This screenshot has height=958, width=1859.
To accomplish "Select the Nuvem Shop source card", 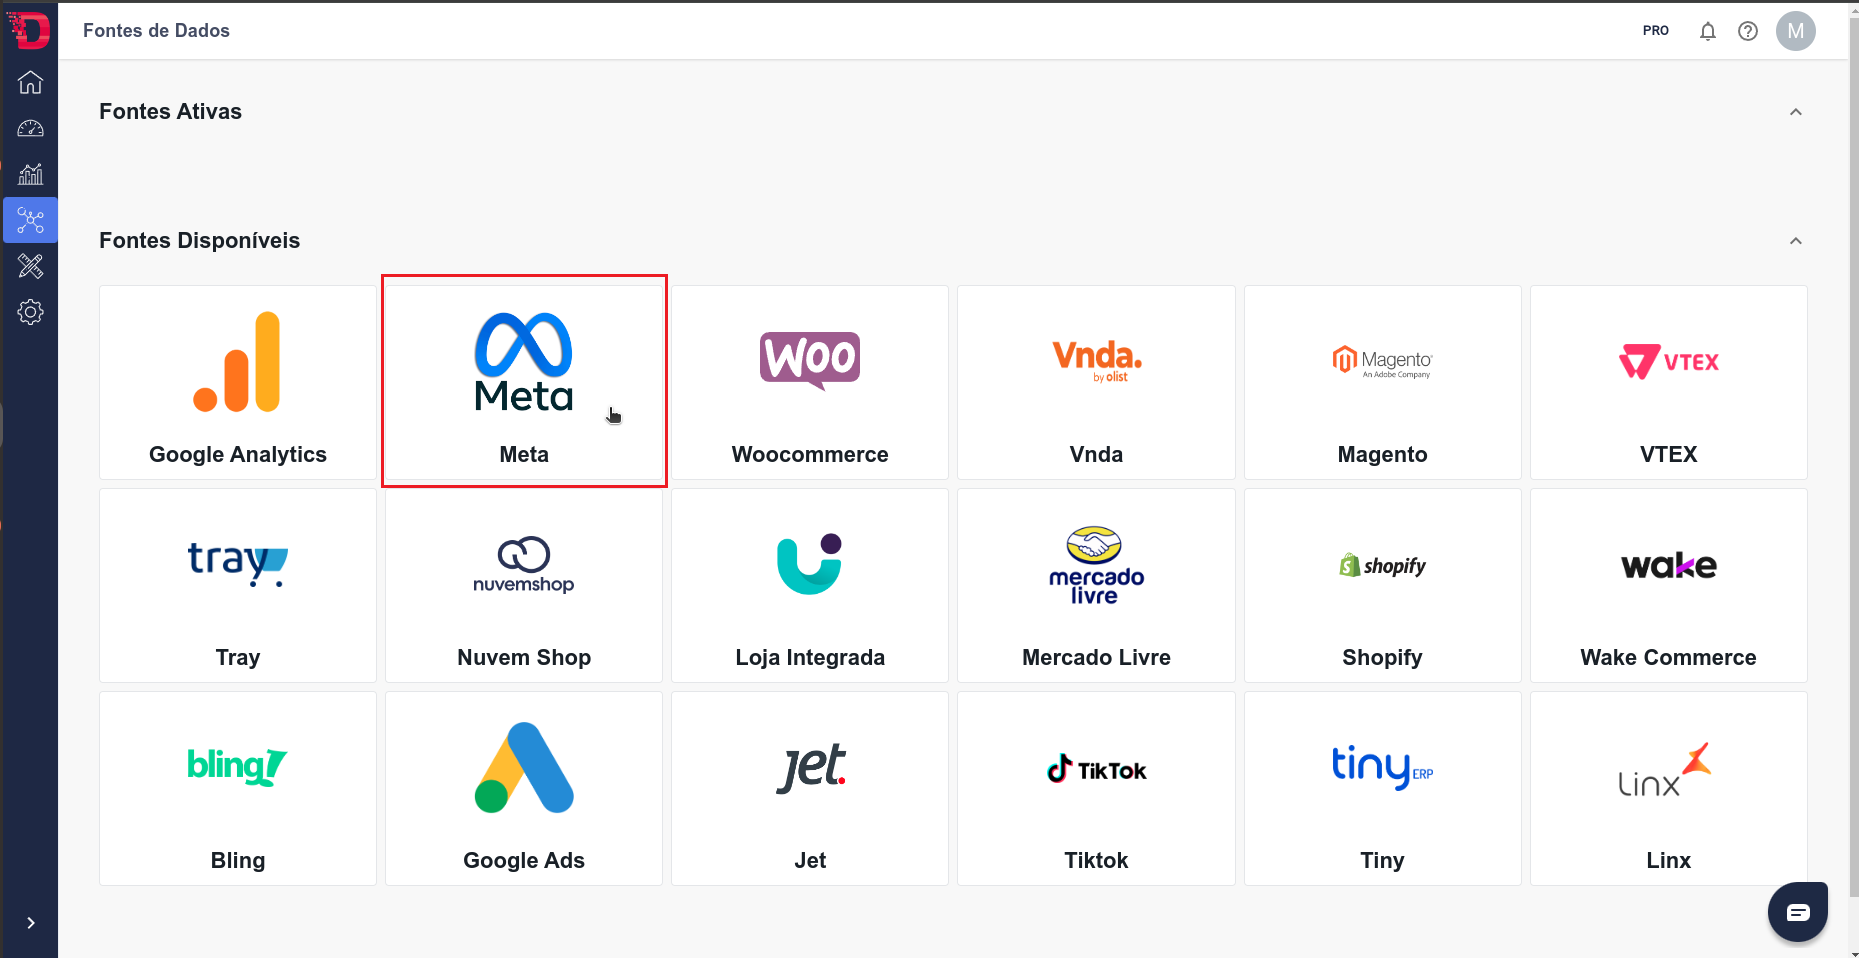I will tap(524, 585).
